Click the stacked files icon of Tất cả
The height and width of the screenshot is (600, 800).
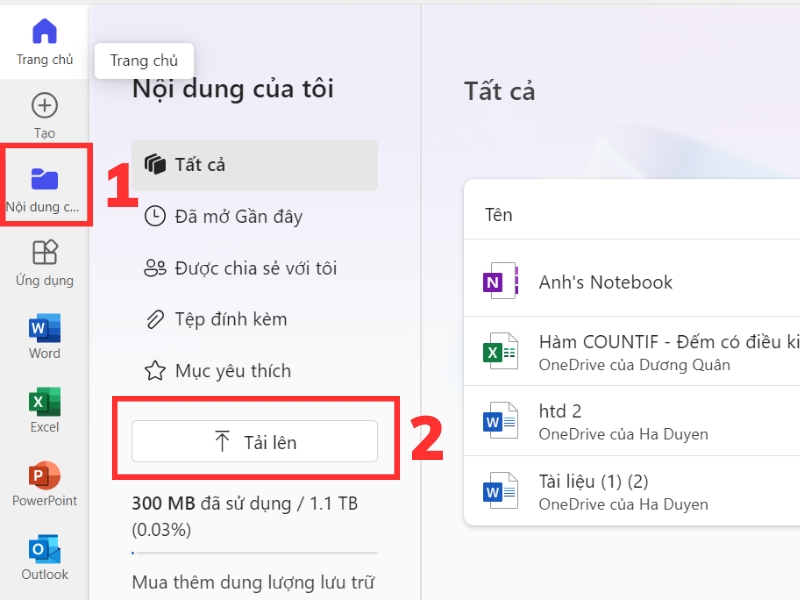point(155,164)
